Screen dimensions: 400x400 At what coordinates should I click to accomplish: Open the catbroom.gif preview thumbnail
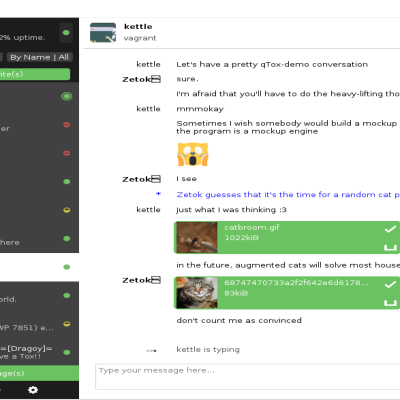(x=197, y=238)
